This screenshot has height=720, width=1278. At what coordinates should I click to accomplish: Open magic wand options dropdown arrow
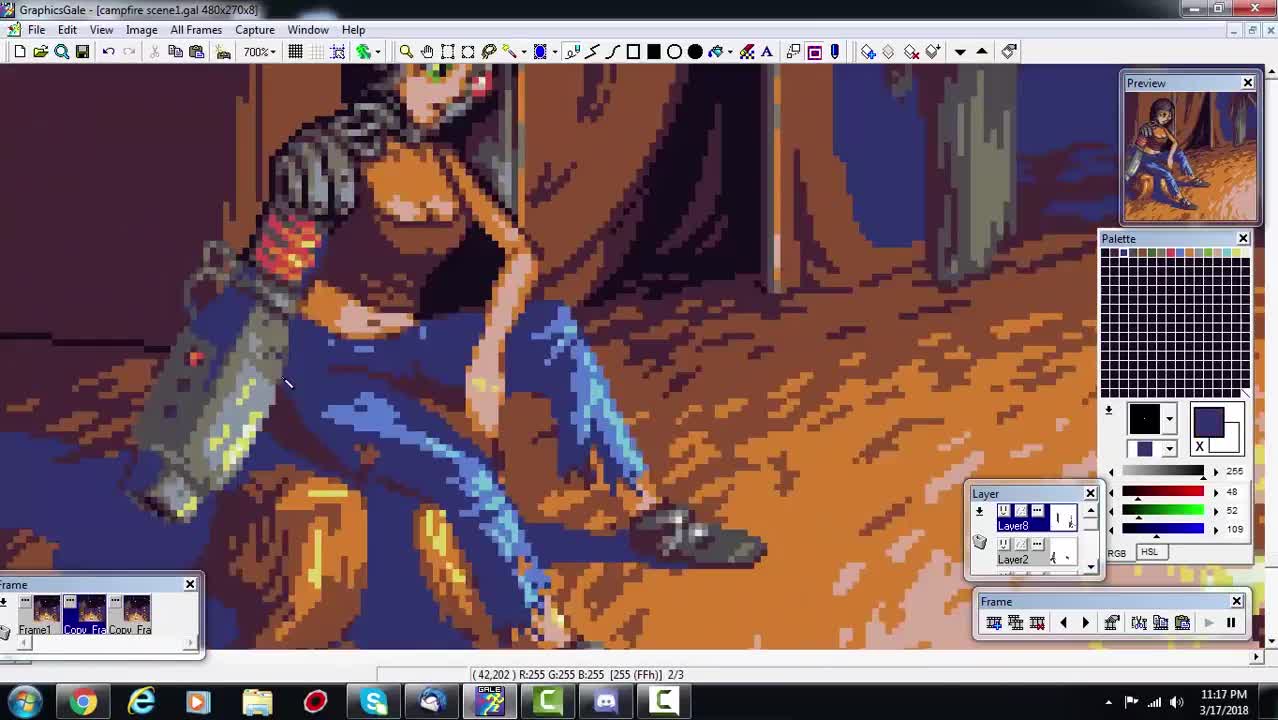524,52
